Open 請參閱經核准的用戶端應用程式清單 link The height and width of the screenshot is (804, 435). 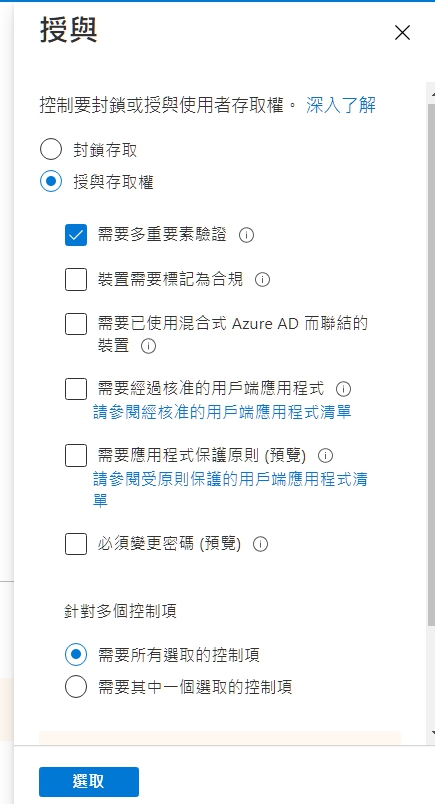pyautogui.click(x=222, y=412)
